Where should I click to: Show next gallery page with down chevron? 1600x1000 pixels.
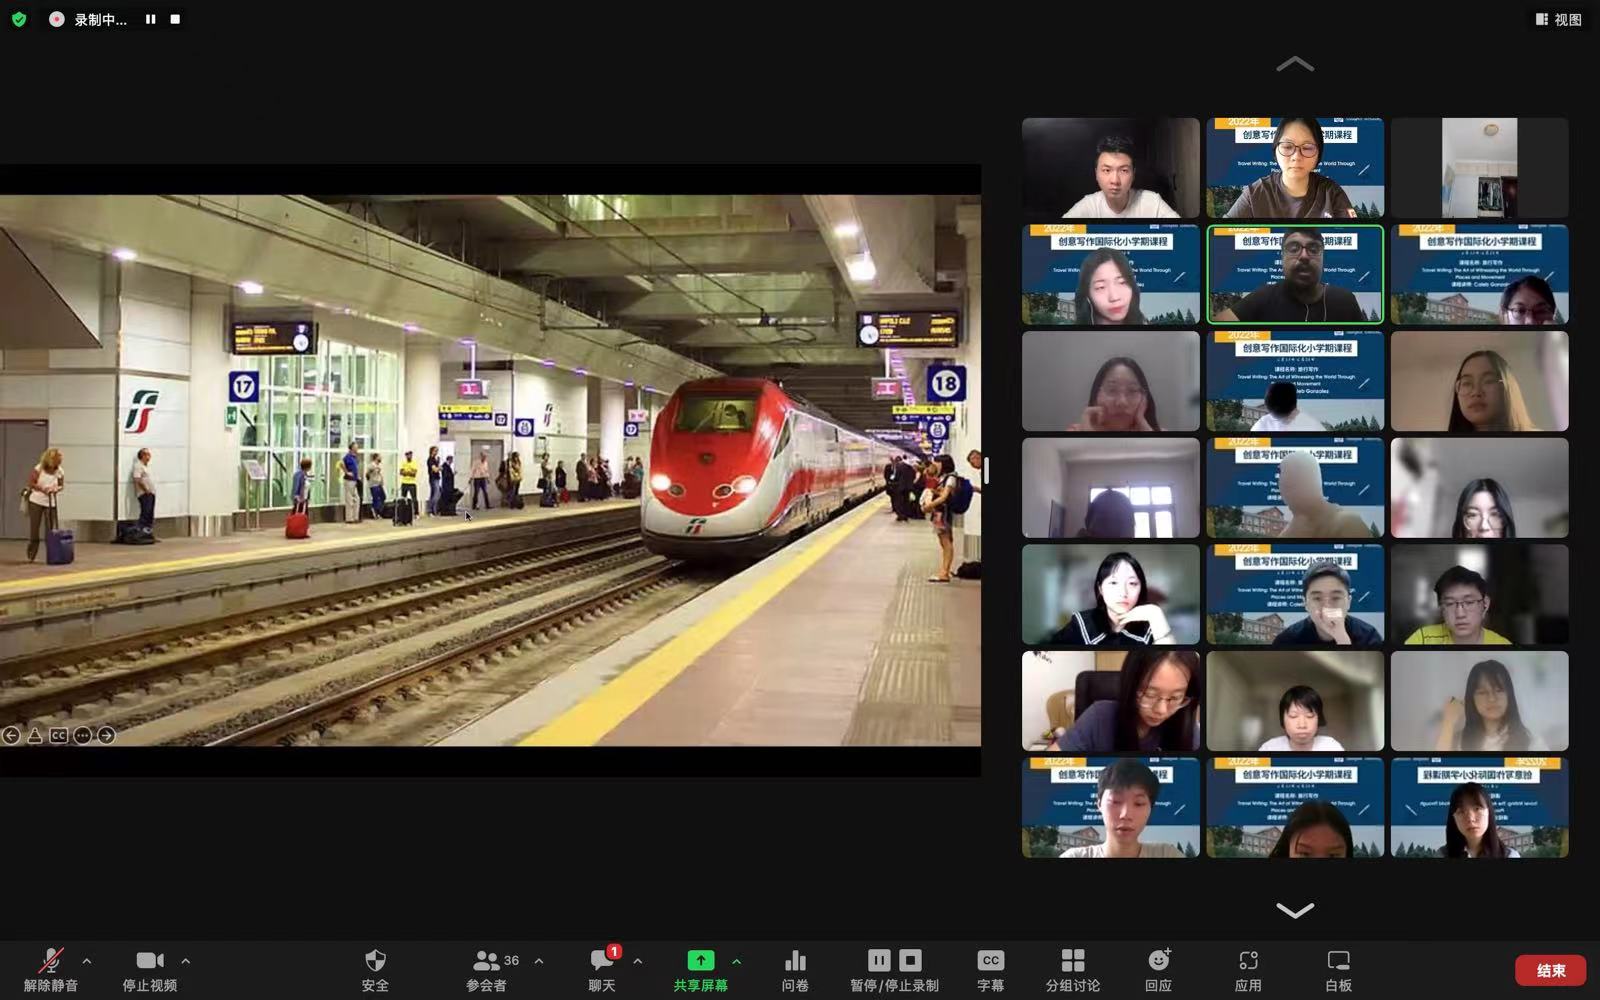tap(1295, 910)
